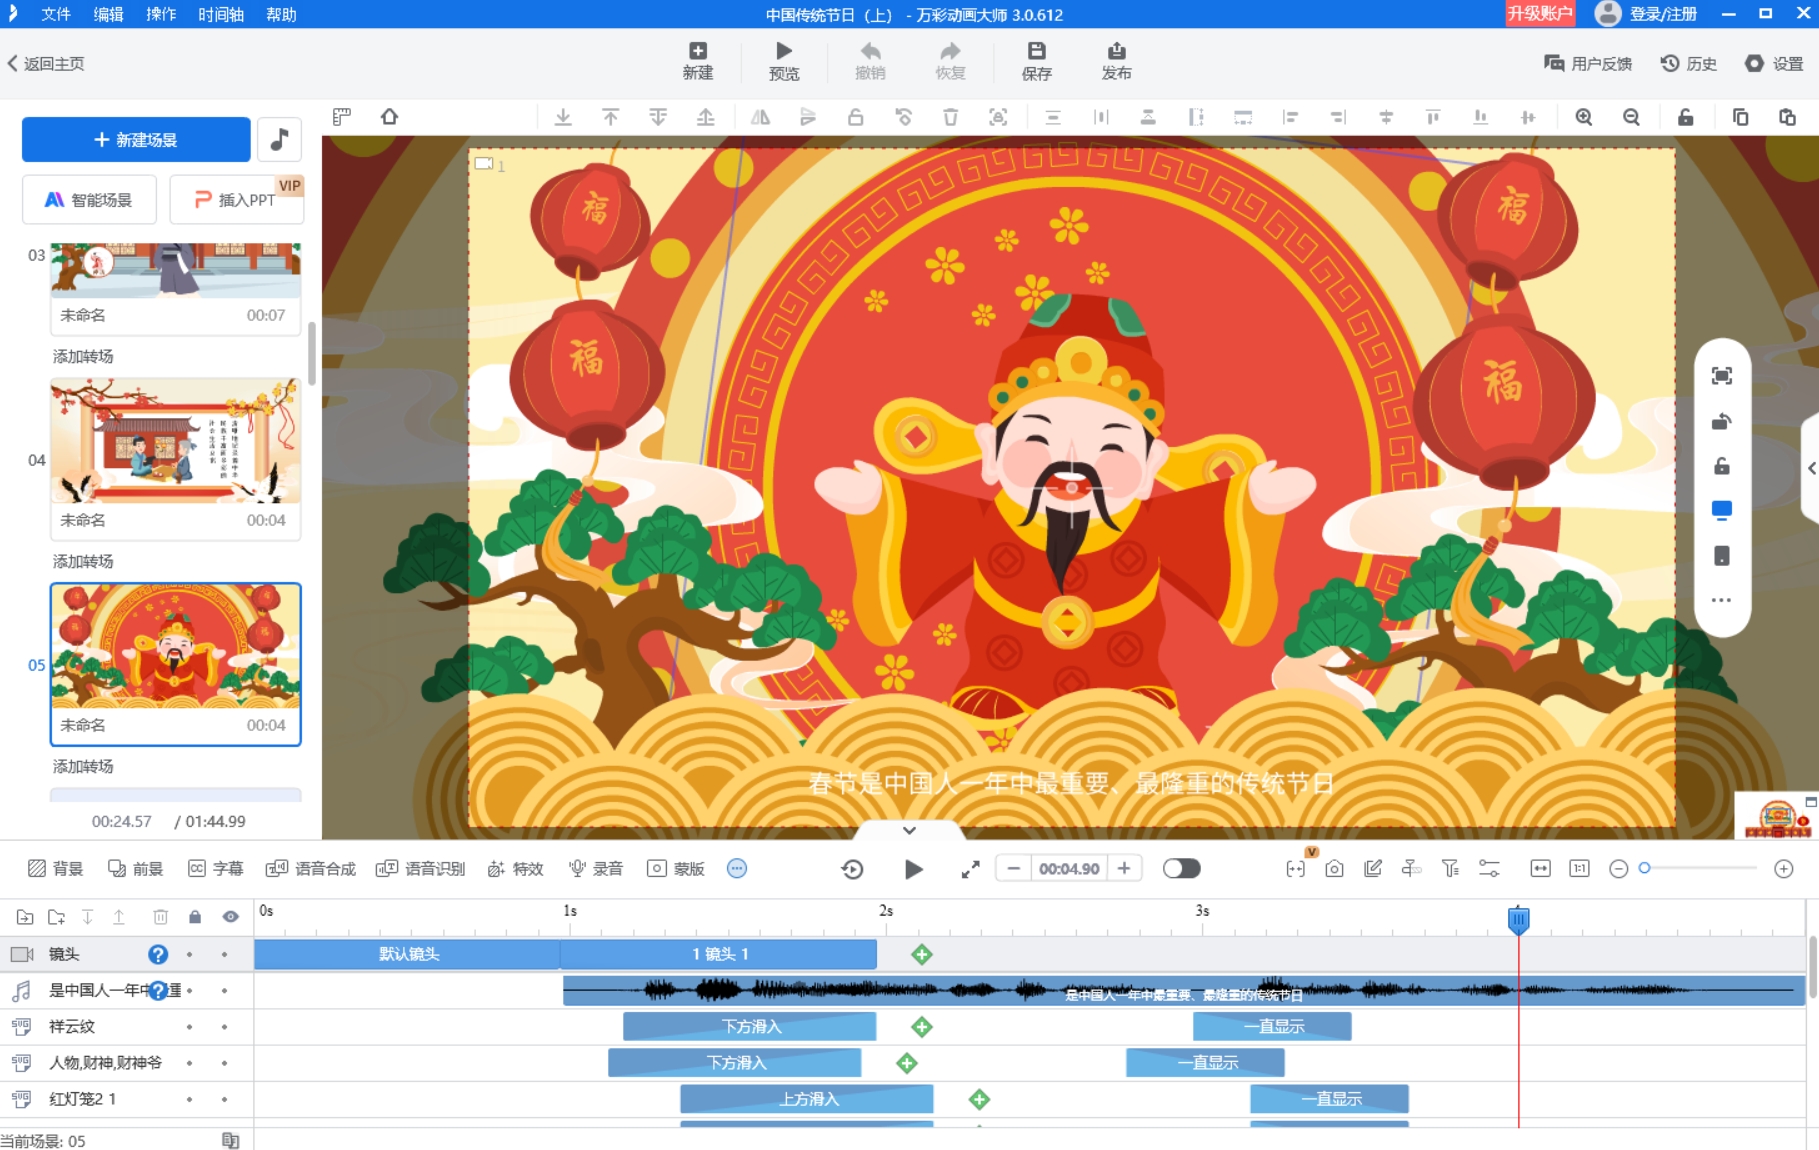
Task: Open the 历史 history panel
Action: (x=1689, y=64)
